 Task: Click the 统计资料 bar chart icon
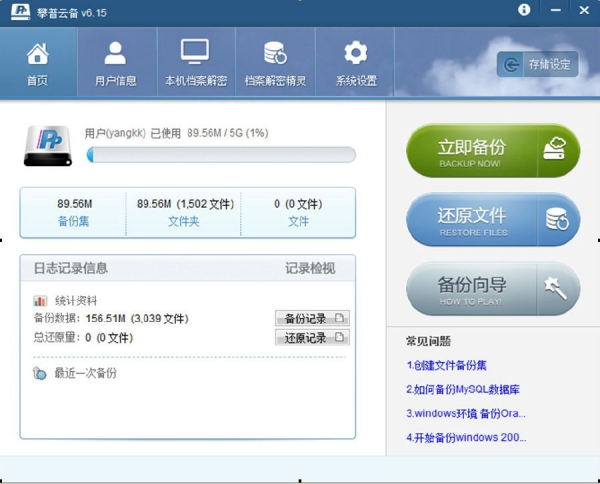click(x=40, y=300)
